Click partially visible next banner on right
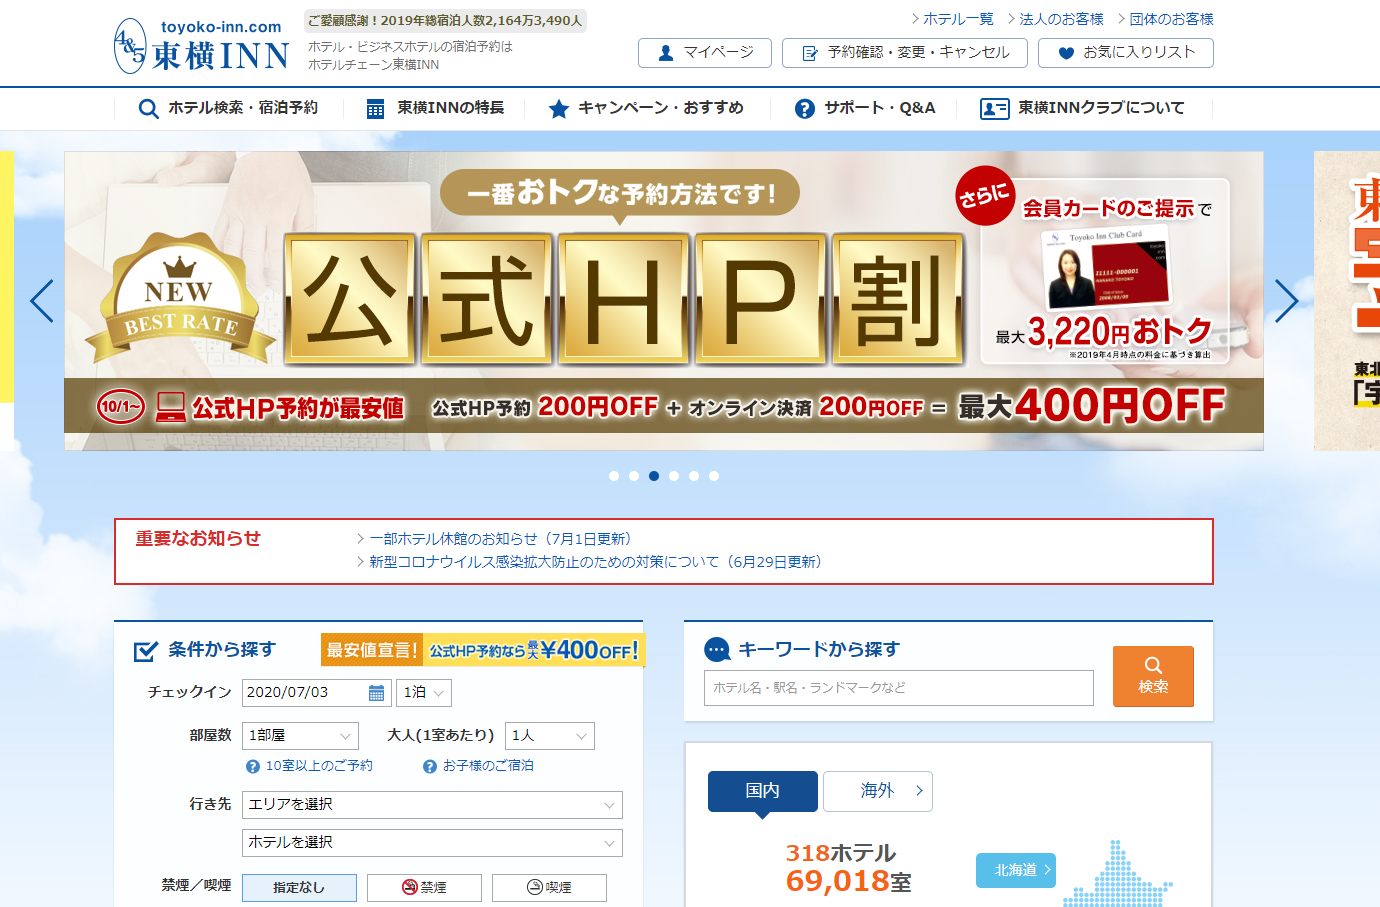 1347,301
